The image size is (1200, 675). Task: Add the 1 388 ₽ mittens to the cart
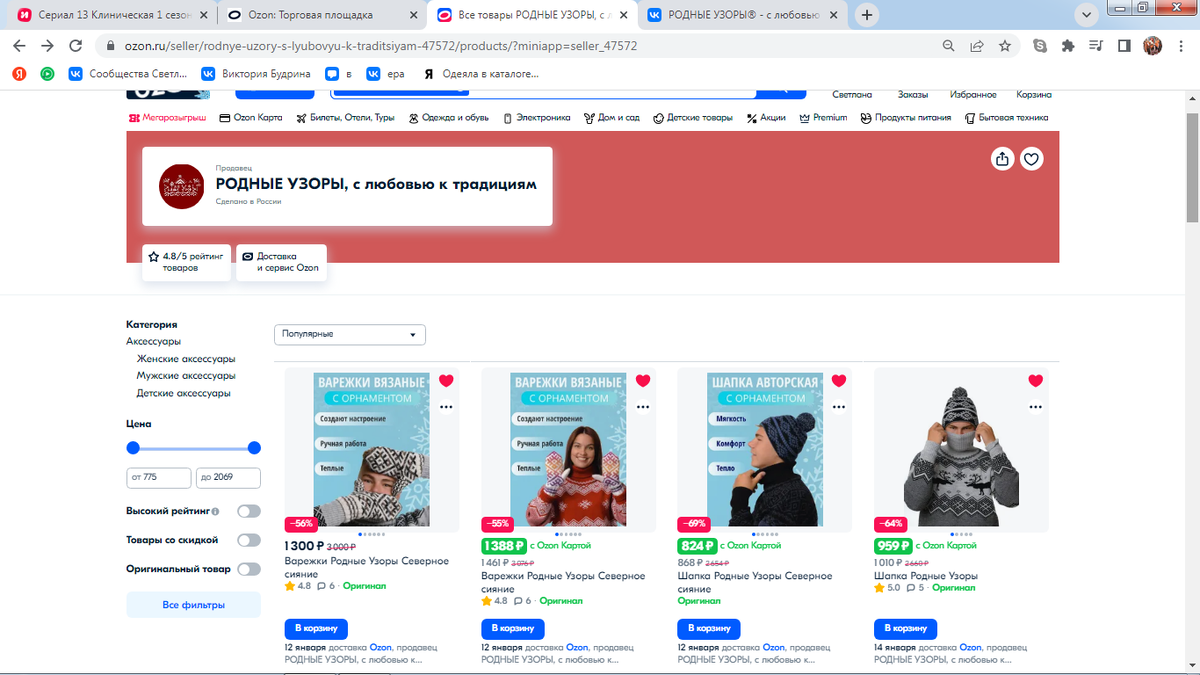pos(512,628)
